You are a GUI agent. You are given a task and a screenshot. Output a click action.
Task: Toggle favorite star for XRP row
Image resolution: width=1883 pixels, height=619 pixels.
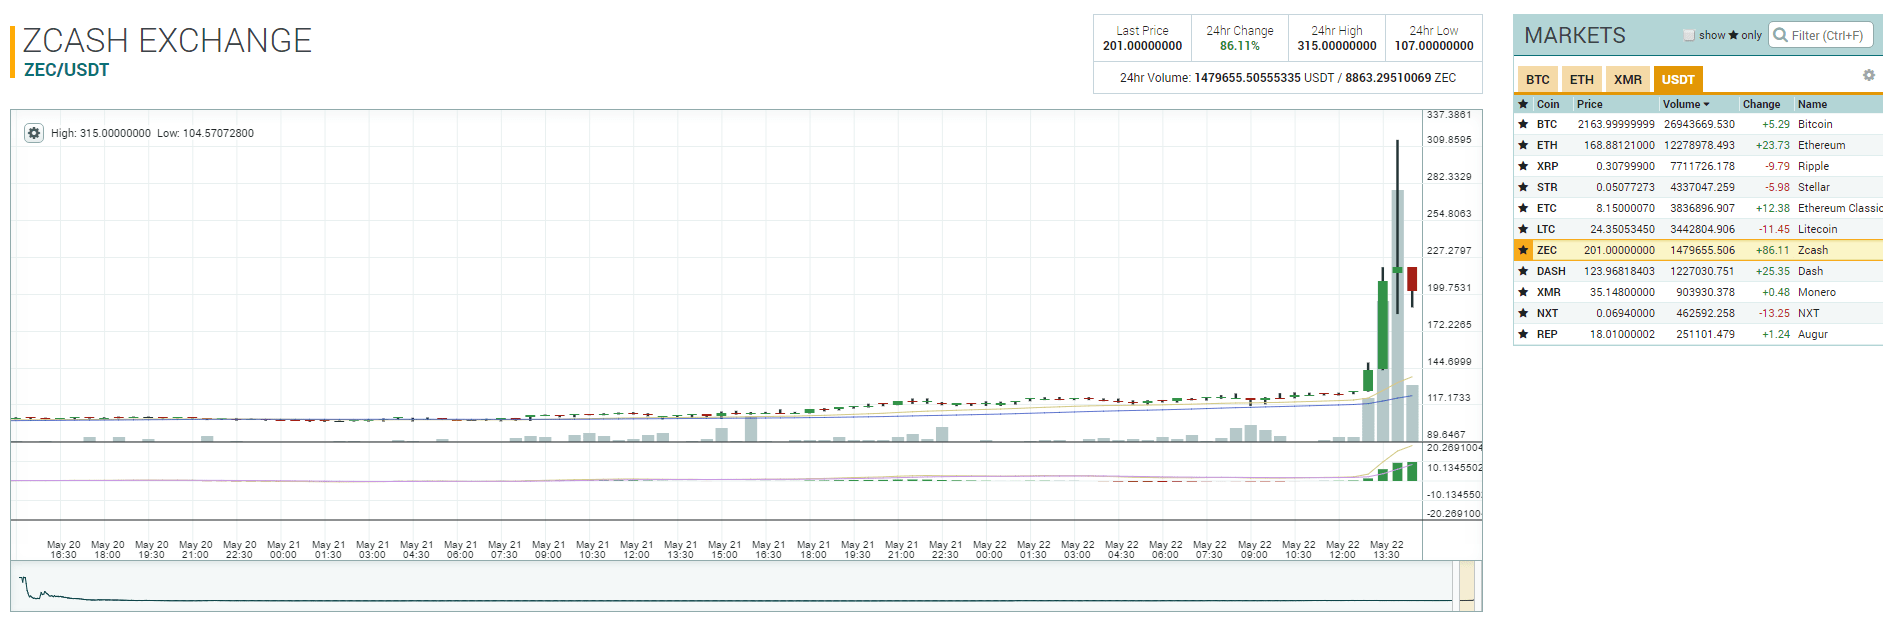pyautogui.click(x=1523, y=166)
